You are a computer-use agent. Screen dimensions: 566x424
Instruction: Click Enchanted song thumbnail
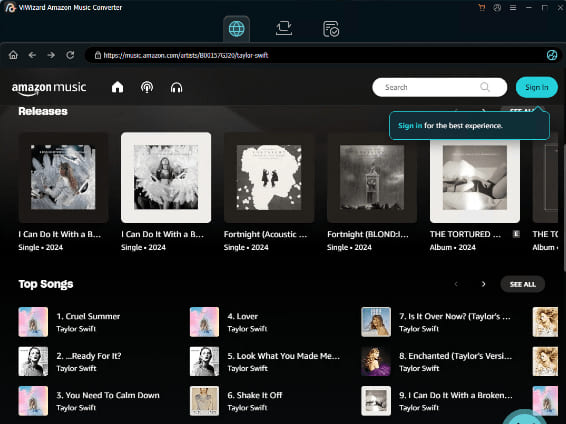pyautogui.click(x=376, y=361)
